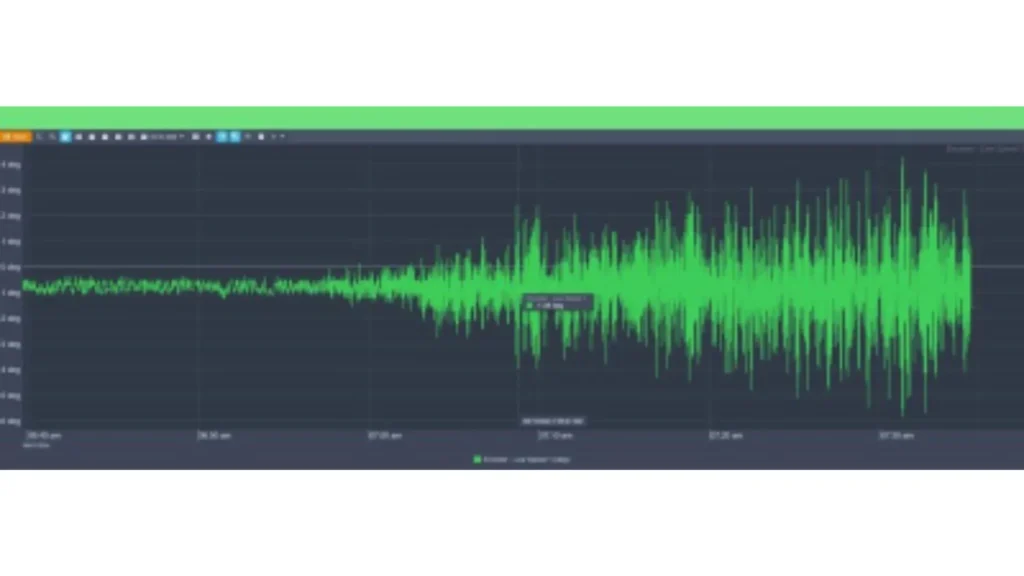Viewport: 1024px width, 576px height.
Task: Toggle the second blue-highlighted toolbar button
Action: pyautogui.click(x=234, y=136)
